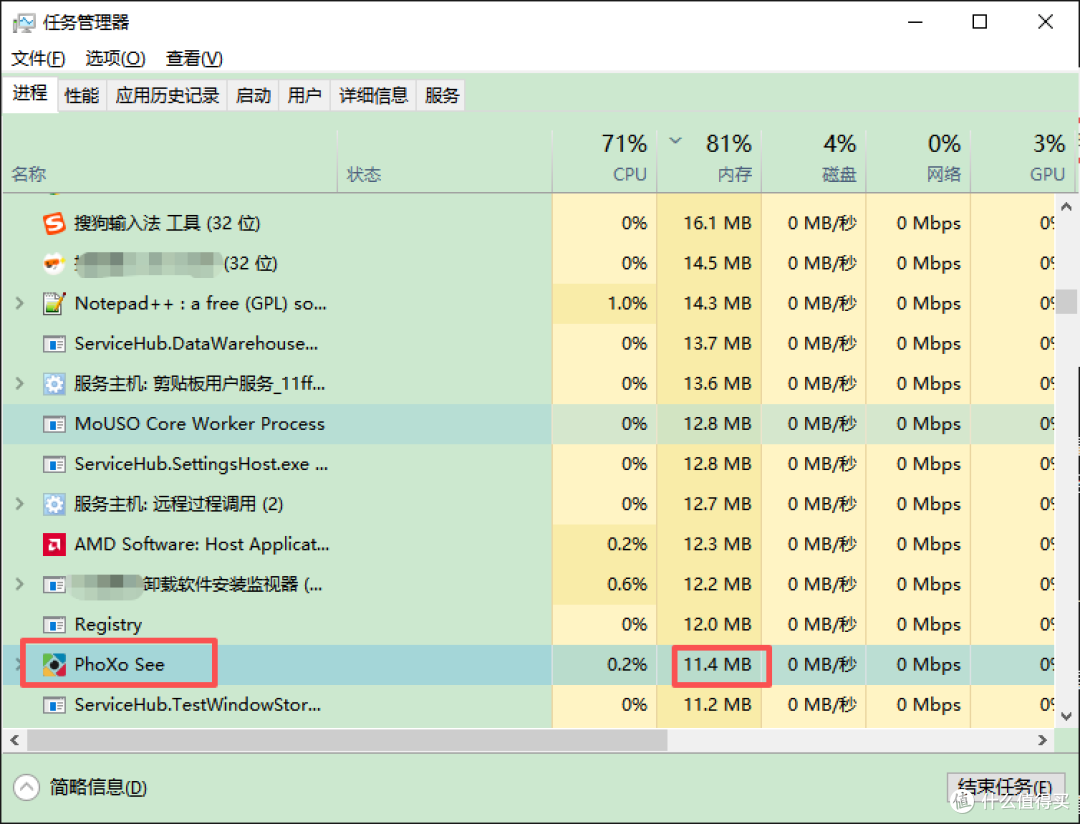
Task: Click the Task Manager title bar icon
Action: tap(23, 23)
